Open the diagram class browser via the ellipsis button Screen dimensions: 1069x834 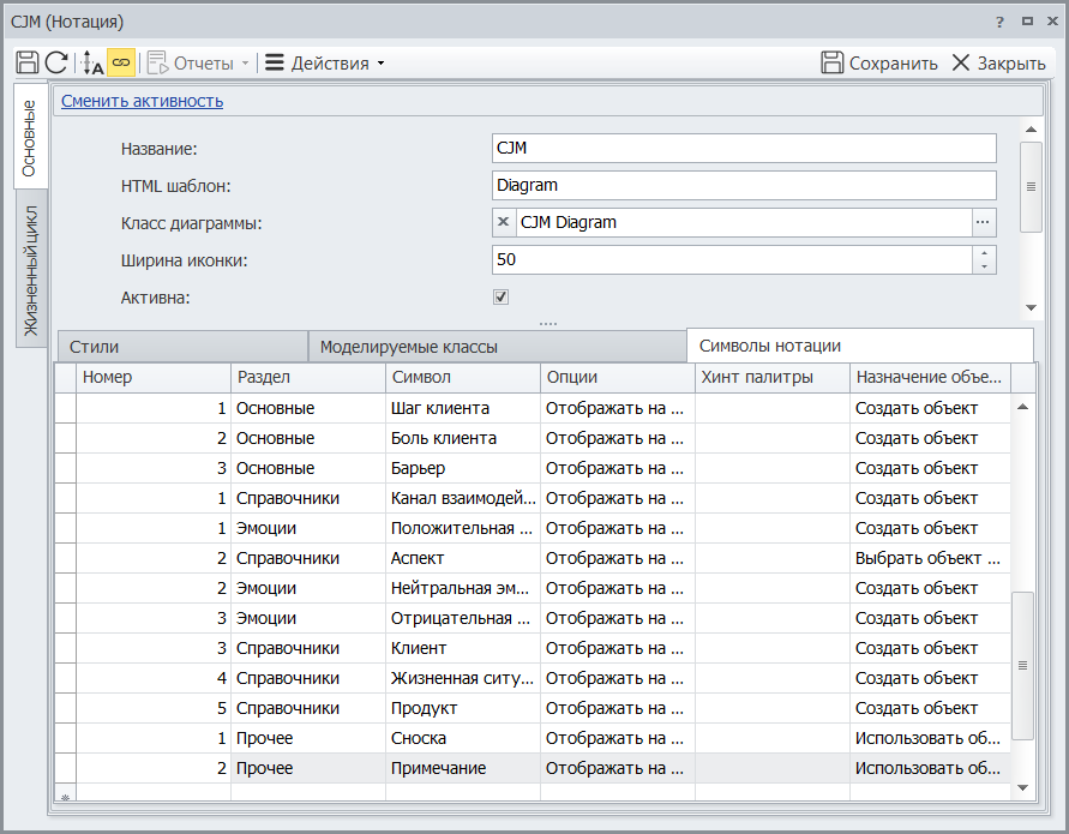click(984, 222)
